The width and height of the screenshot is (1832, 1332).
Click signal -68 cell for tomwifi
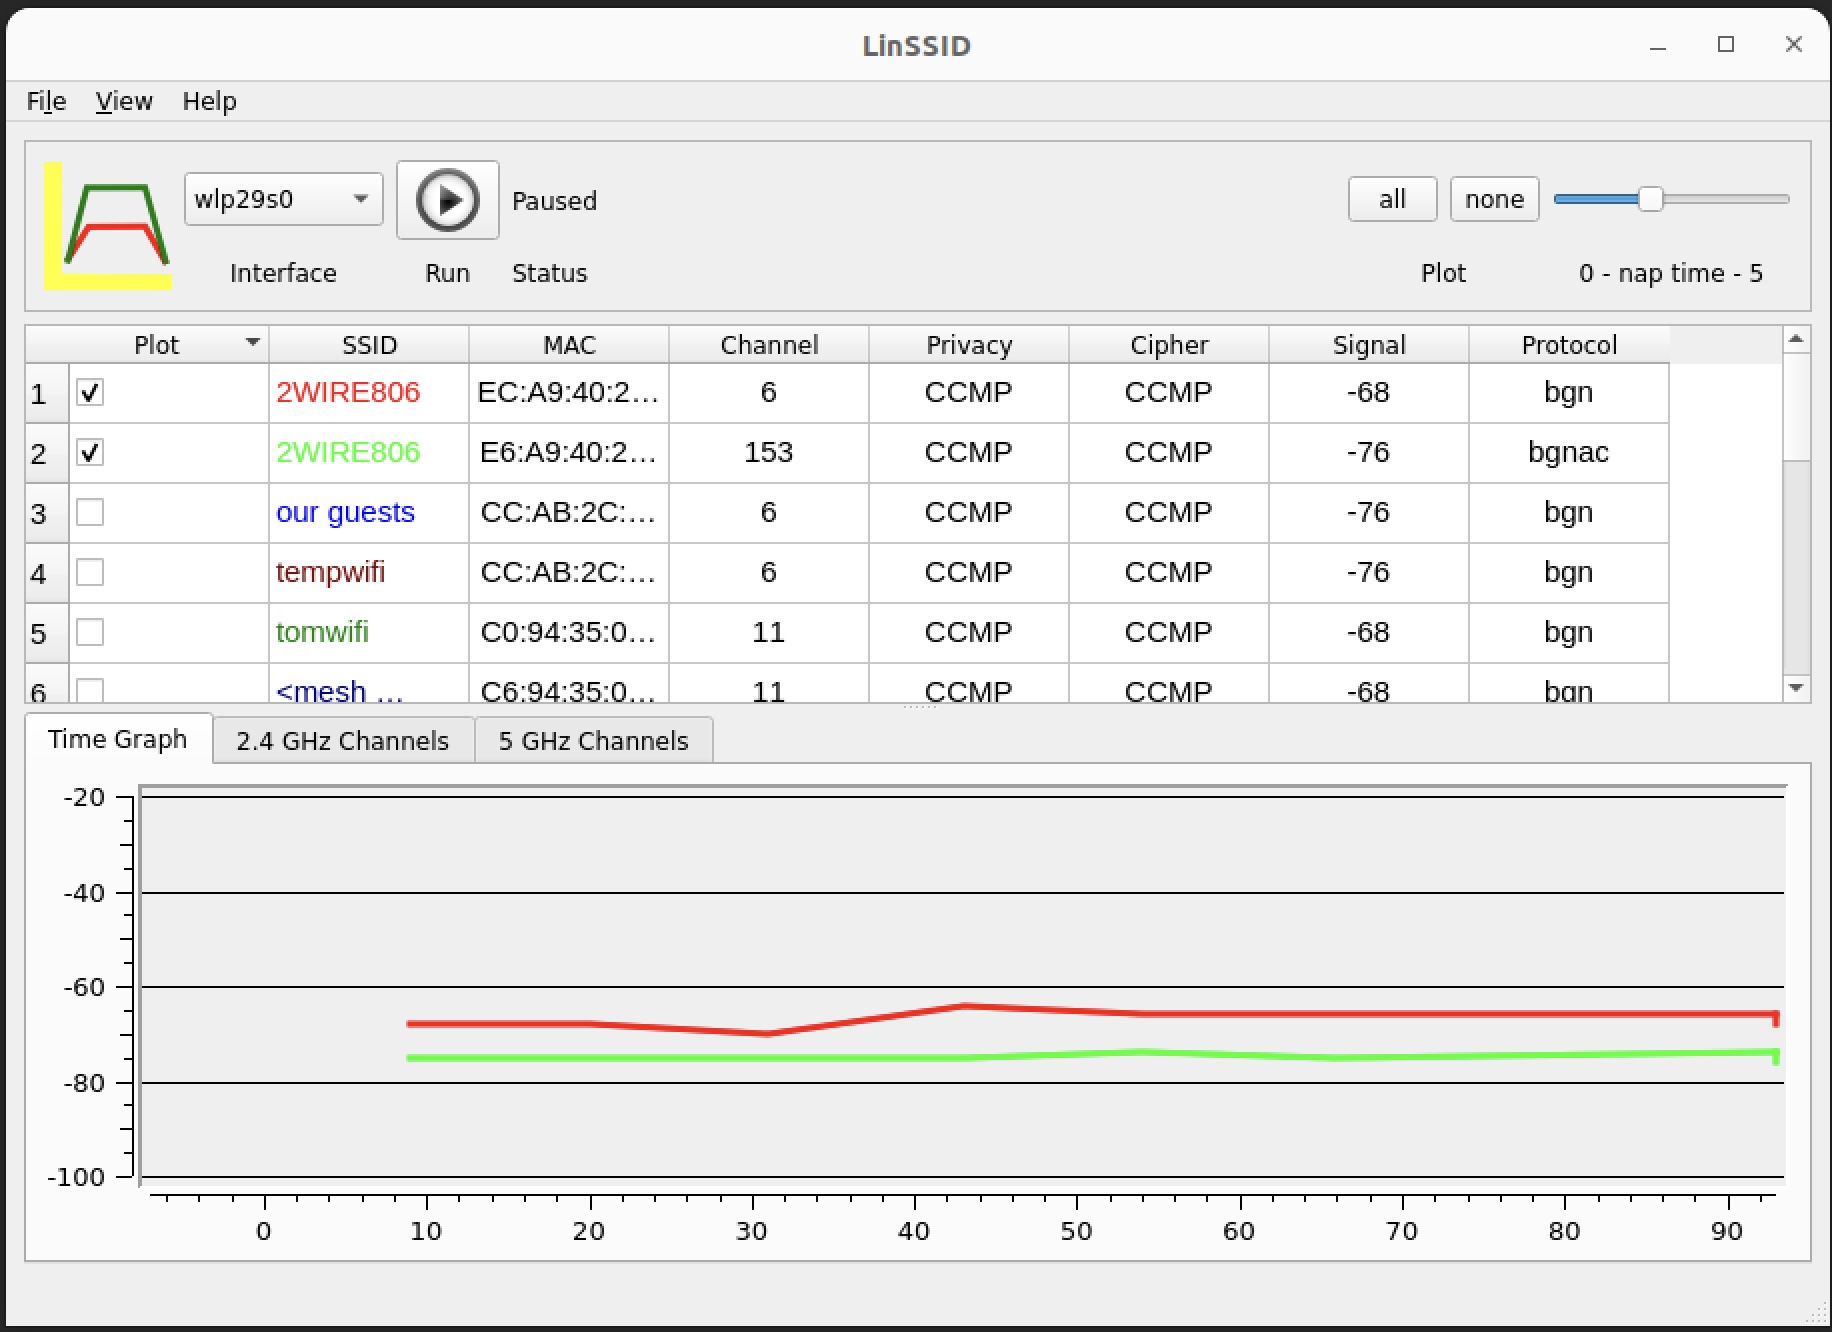click(1369, 632)
